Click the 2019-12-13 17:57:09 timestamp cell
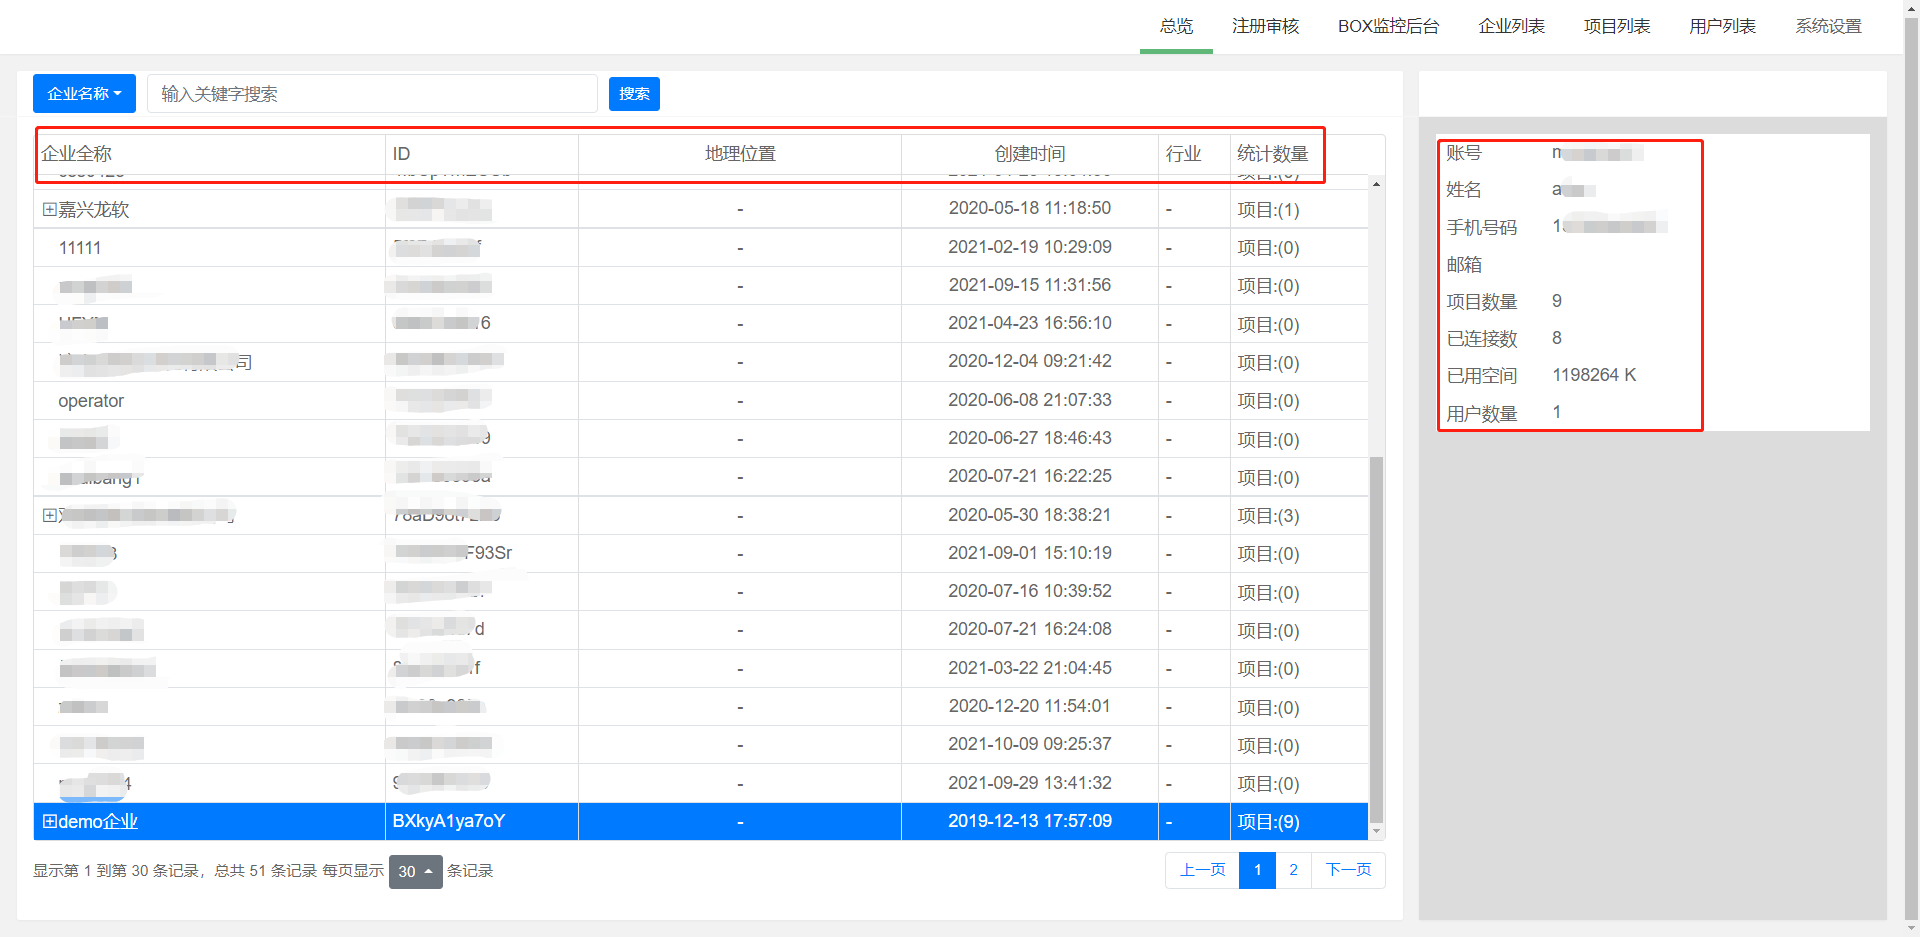The image size is (1920, 937). [x=1030, y=821]
